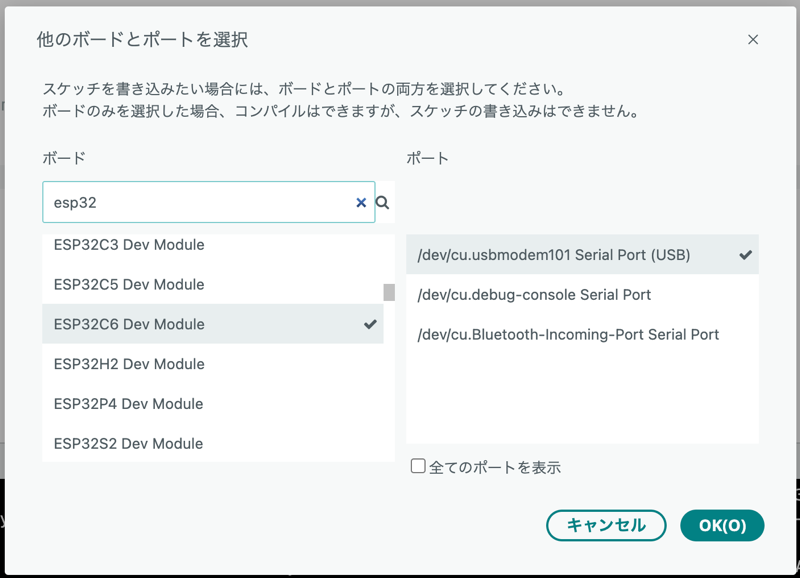Click the board list scrollbar thumb
The height and width of the screenshot is (578, 800).
(389, 292)
